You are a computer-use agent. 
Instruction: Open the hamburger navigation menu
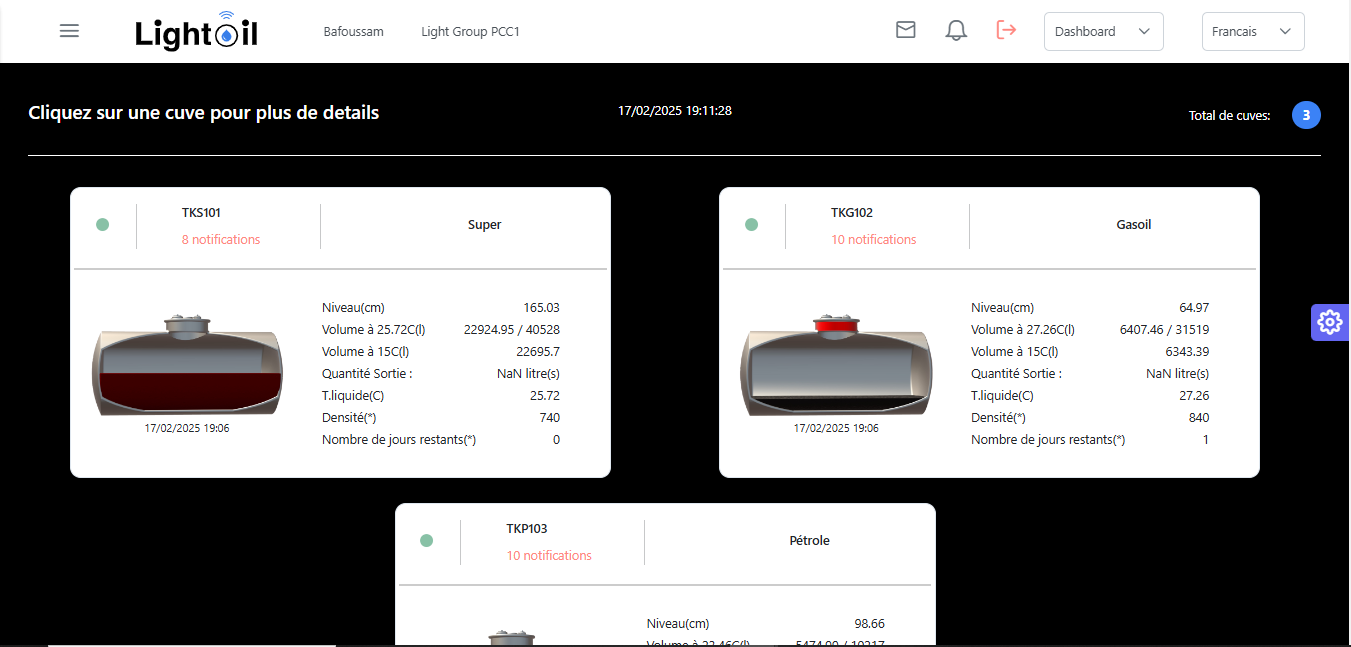(x=69, y=31)
